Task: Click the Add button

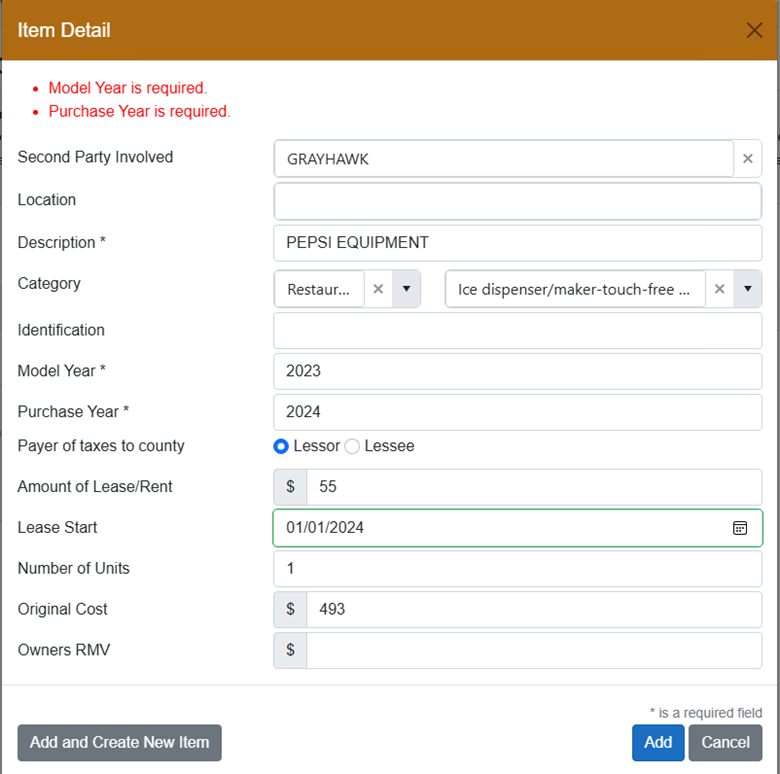Action: pyautogui.click(x=657, y=742)
